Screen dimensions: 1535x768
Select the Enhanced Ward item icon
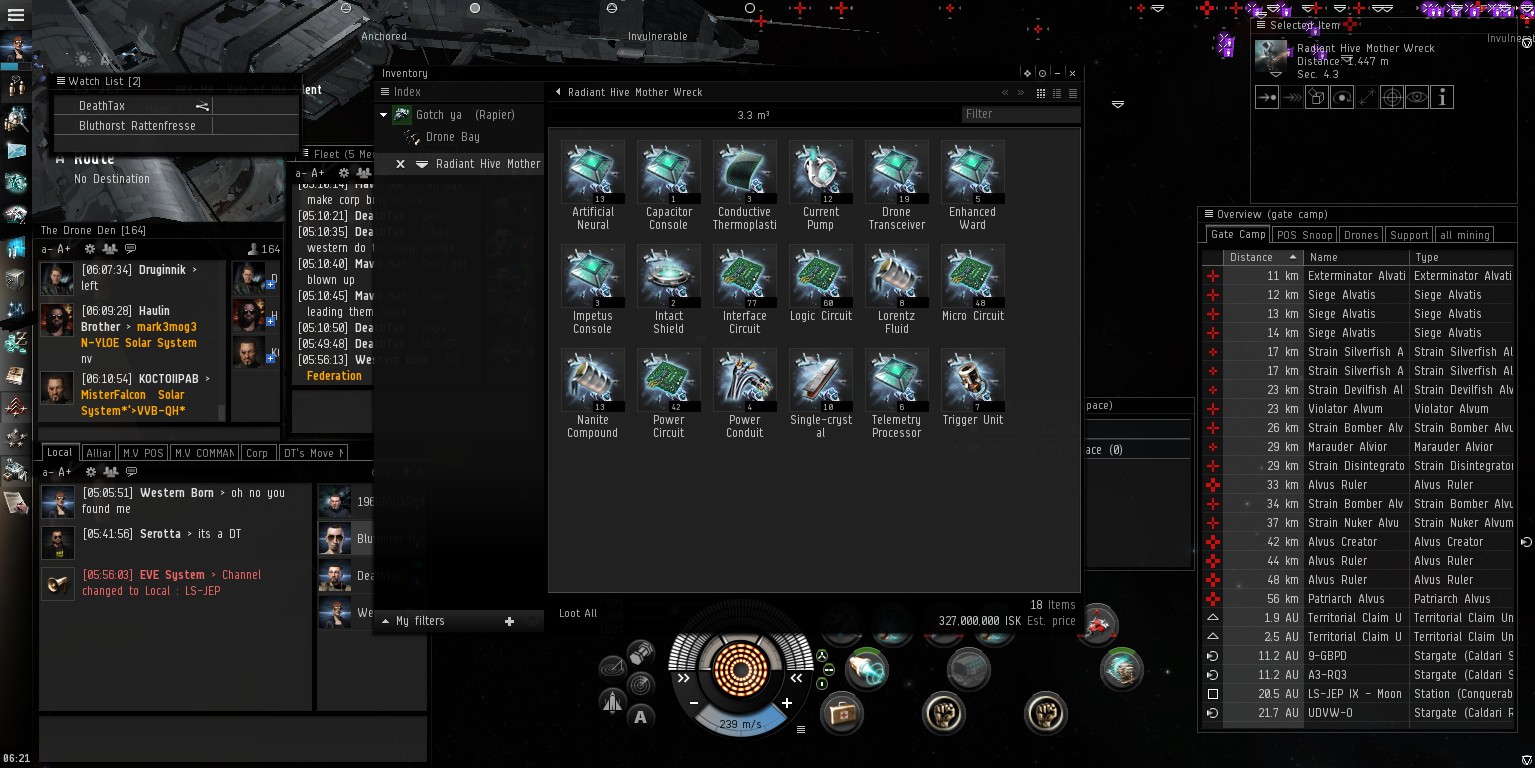(973, 172)
